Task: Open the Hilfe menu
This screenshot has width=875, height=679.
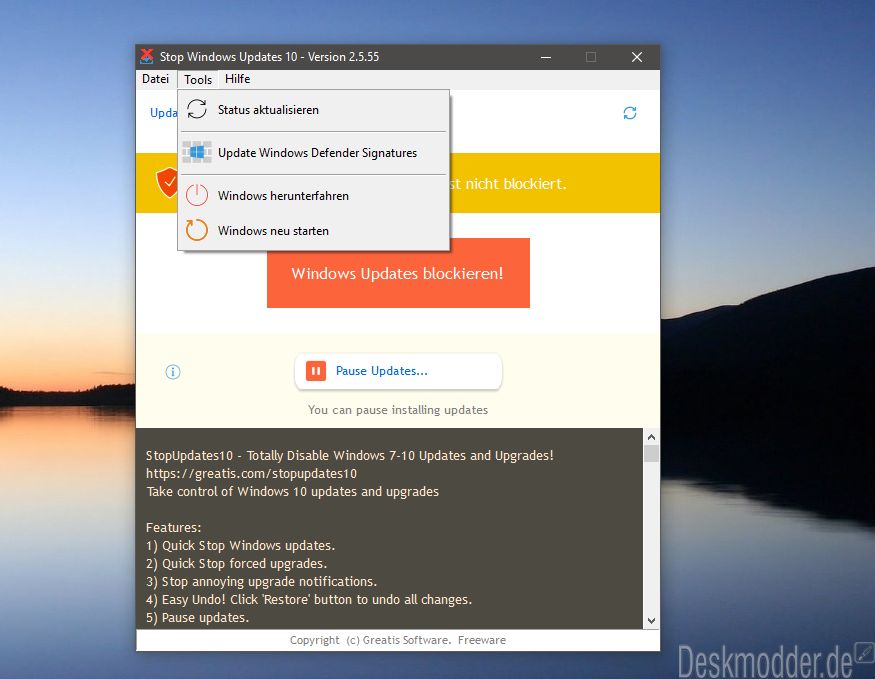Action: click(x=237, y=79)
